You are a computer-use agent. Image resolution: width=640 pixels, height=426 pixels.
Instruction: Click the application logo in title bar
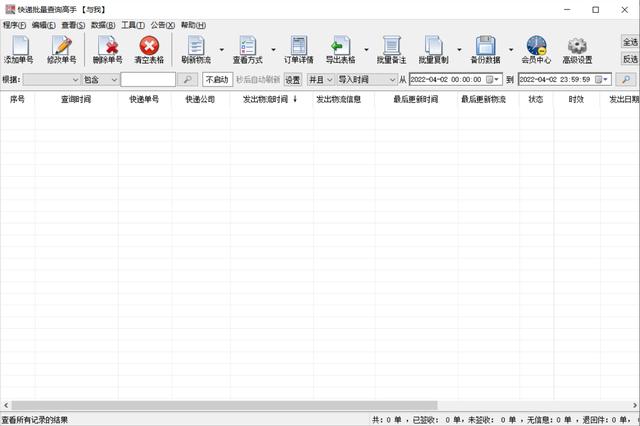10,9
